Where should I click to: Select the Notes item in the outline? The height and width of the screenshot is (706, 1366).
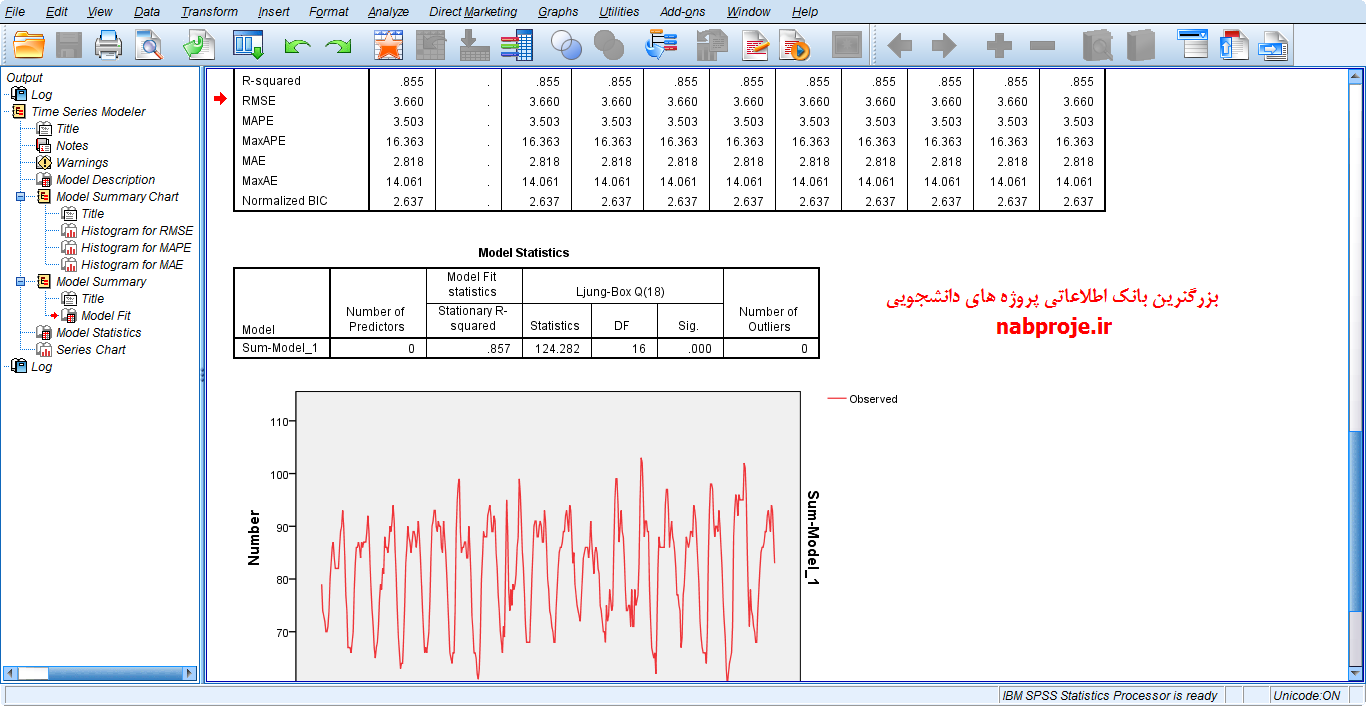pyautogui.click(x=72, y=146)
